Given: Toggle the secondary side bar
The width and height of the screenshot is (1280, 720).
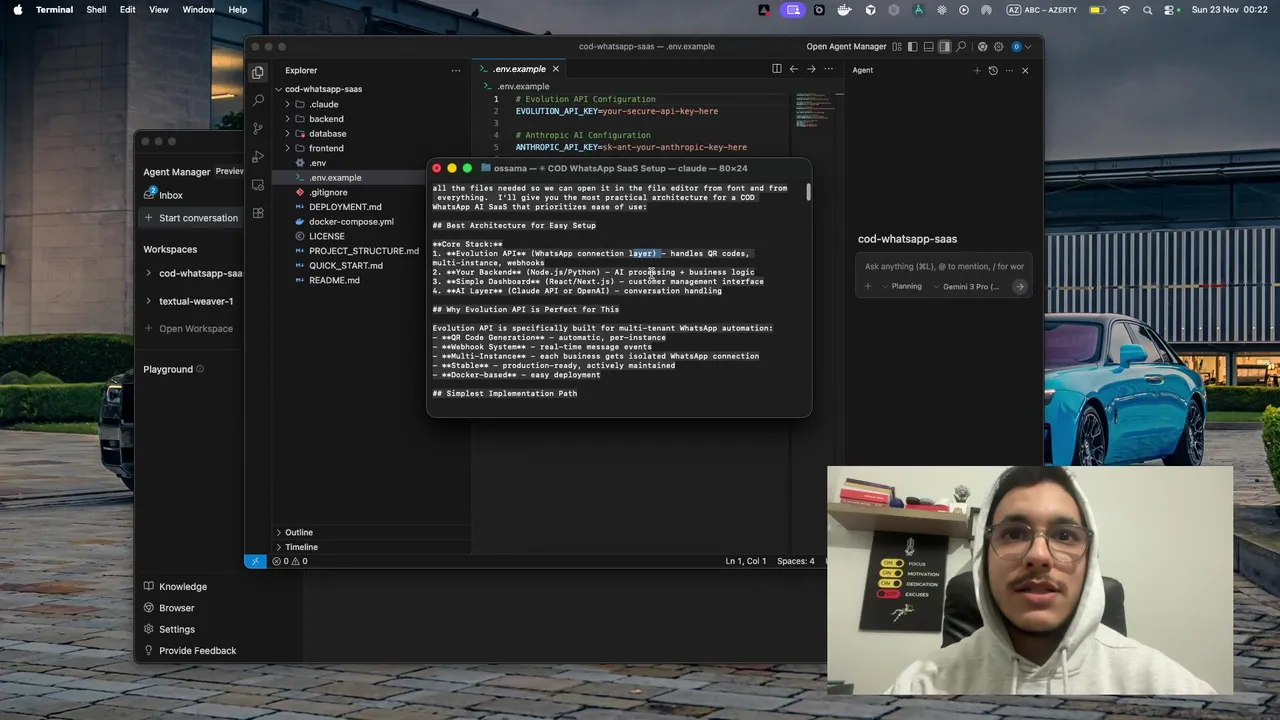Looking at the screenshot, I should tap(944, 46).
